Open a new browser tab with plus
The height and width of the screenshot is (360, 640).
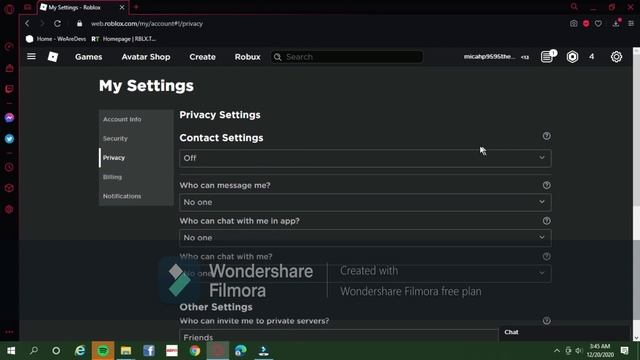click(136, 7)
